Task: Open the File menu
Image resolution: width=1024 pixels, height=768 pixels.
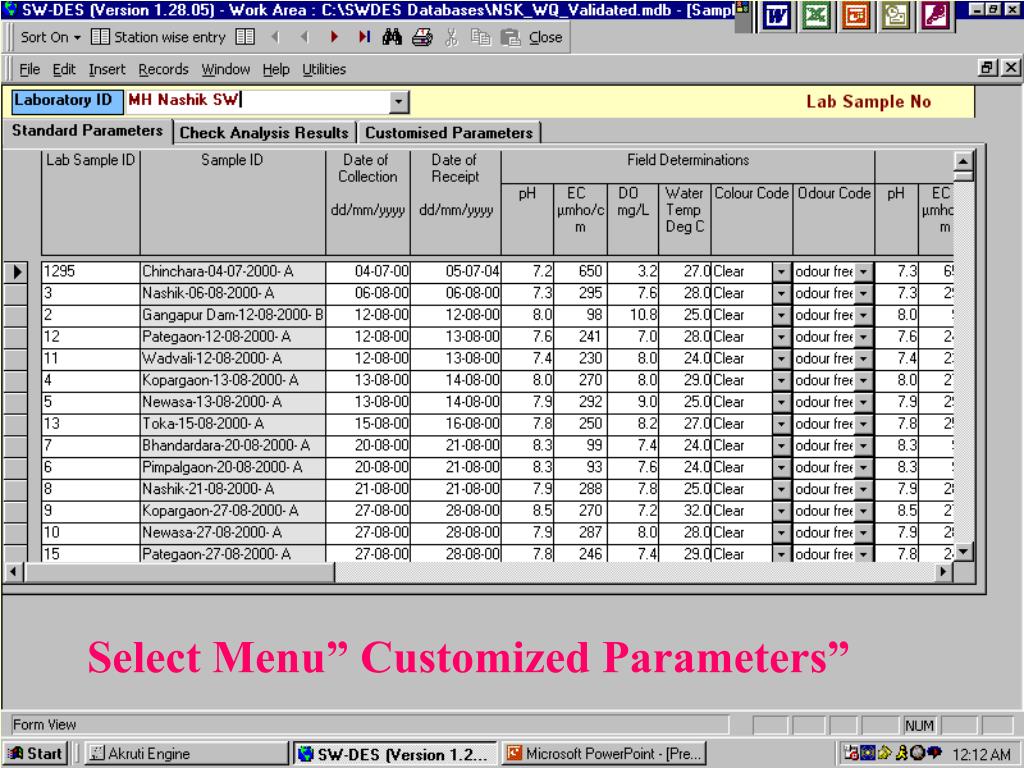Action: pyautogui.click(x=29, y=69)
